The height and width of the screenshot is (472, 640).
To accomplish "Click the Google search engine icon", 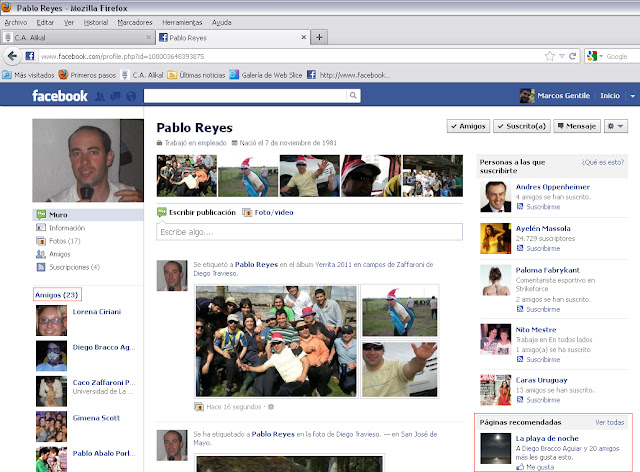I will tap(592, 56).
